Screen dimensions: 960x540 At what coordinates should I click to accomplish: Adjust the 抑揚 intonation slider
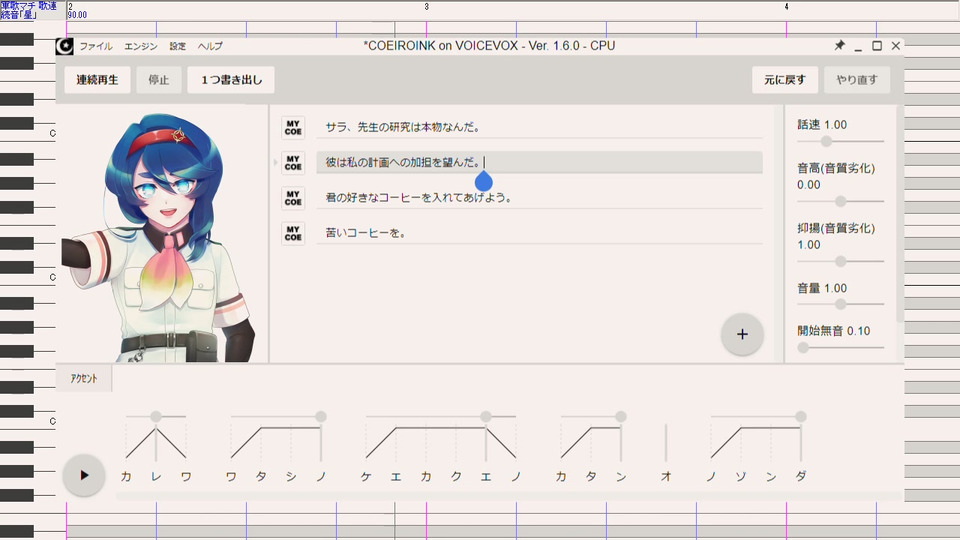tap(840, 261)
